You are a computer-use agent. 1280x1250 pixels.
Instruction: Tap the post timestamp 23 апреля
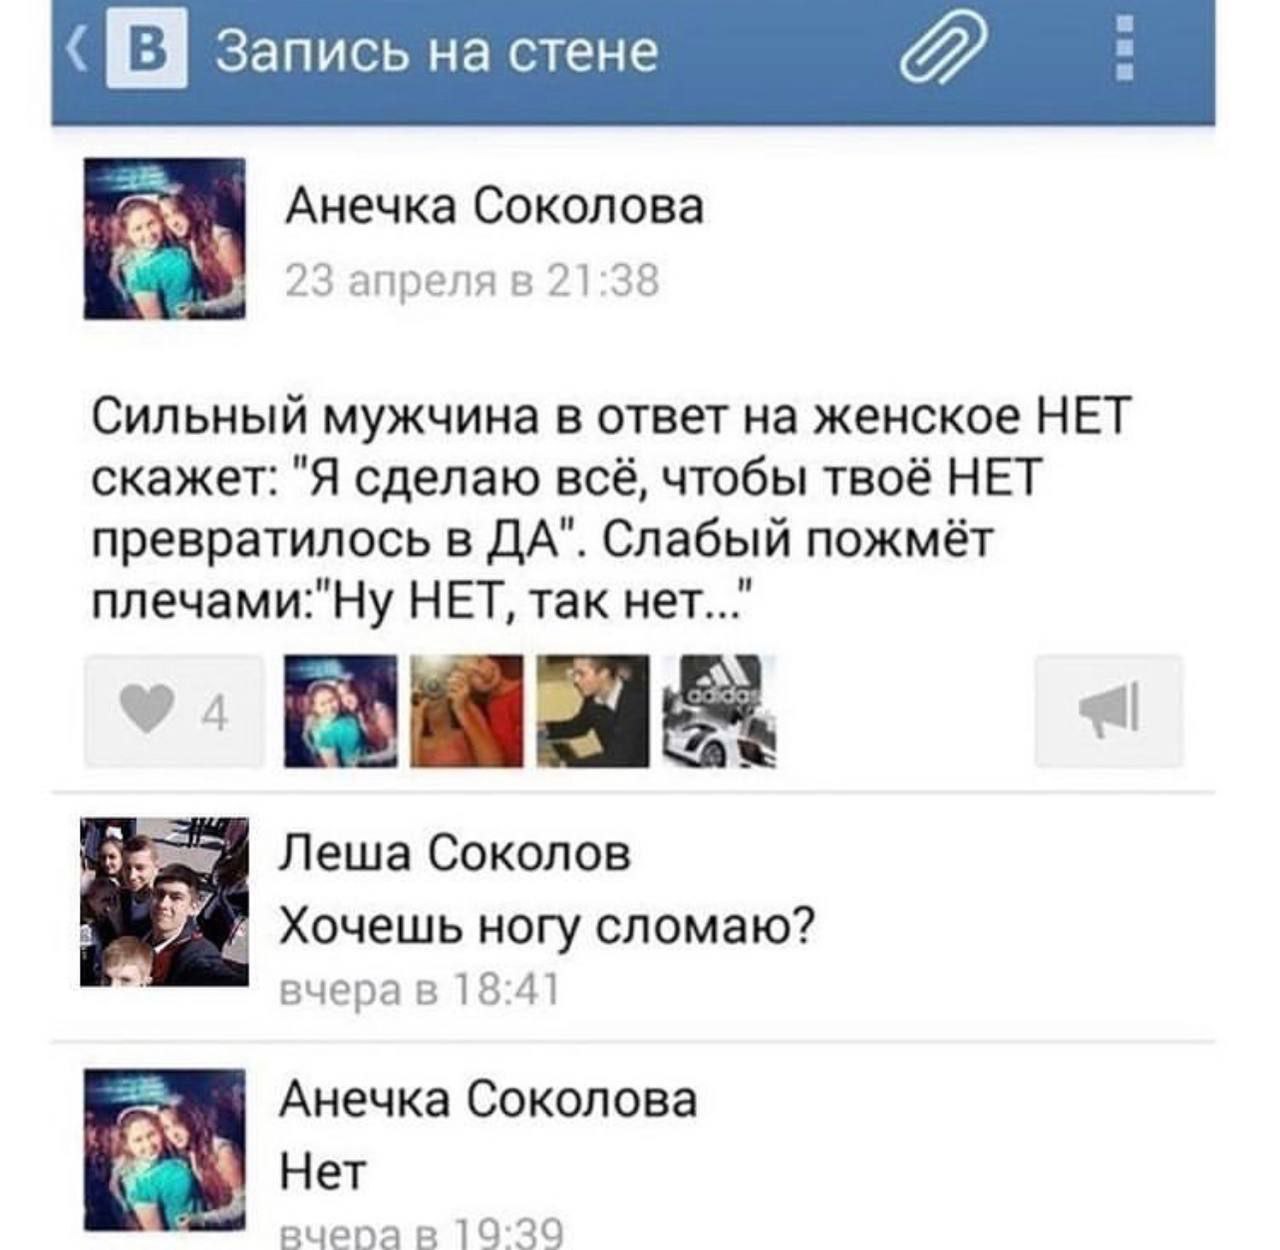[x=472, y=282]
